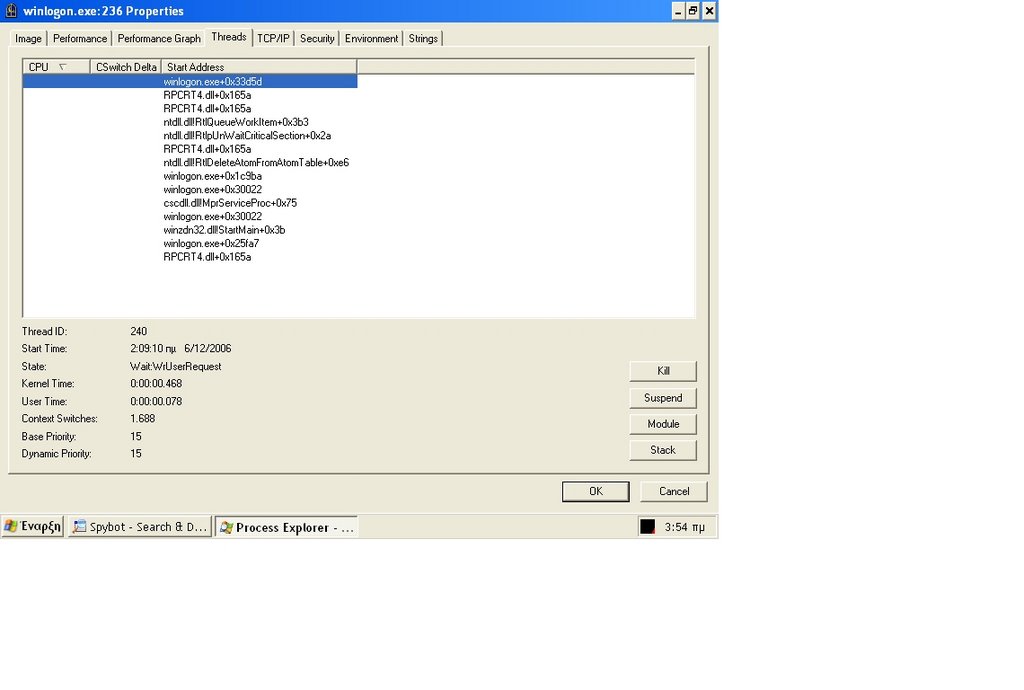Screen dimensions: 1024x690
Task: Click the winlogon properties title bar icon
Action: coord(11,10)
